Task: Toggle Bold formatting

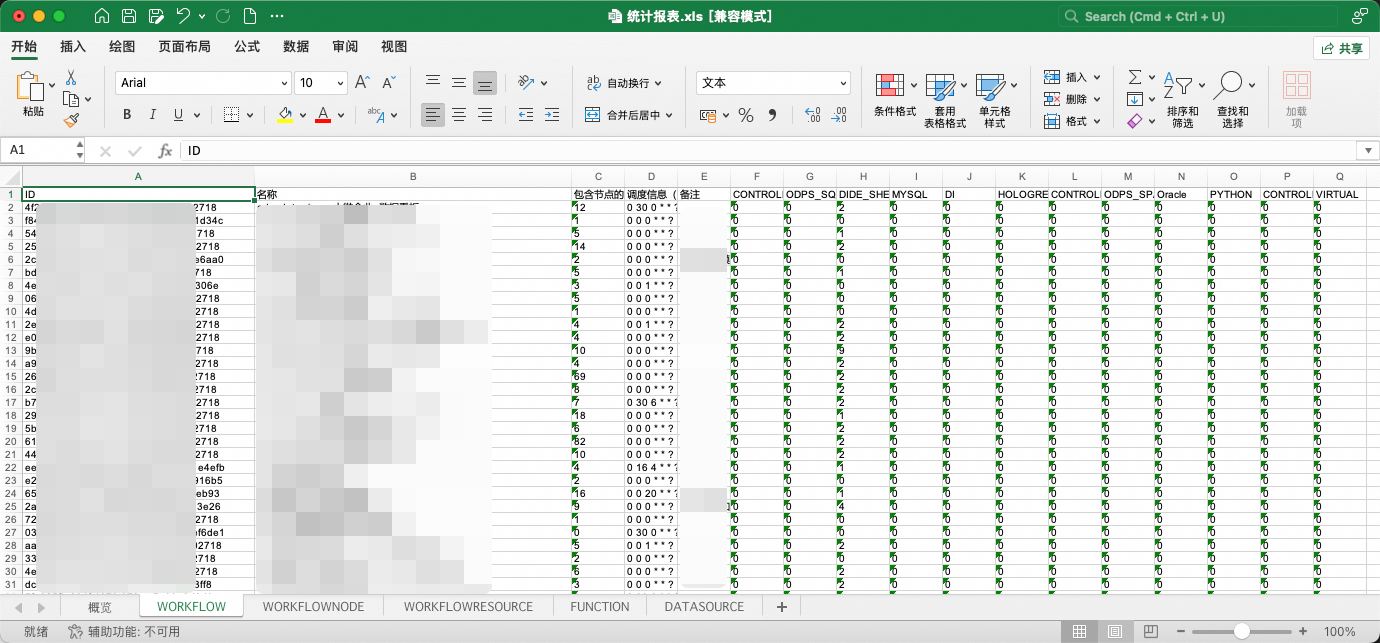Action: point(127,115)
